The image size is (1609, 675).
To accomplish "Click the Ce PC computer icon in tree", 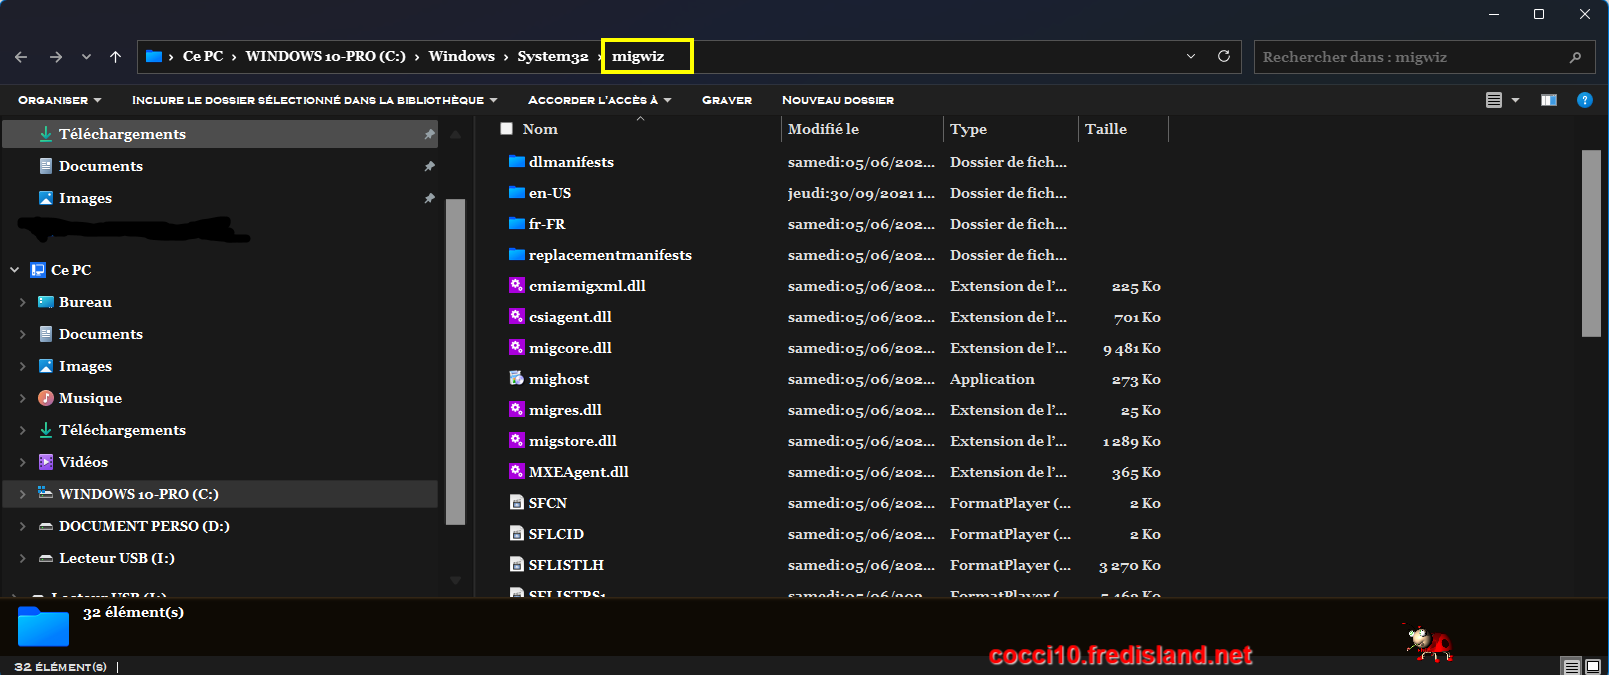I will click(x=38, y=270).
